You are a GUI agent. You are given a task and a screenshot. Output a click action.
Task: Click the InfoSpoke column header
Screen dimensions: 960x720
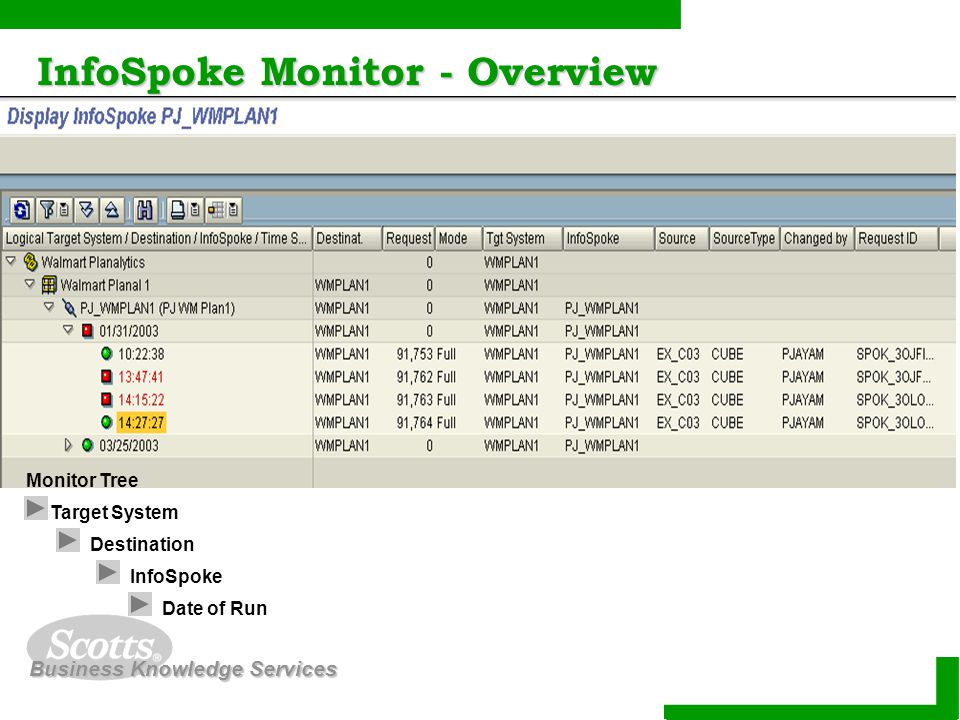pos(608,239)
